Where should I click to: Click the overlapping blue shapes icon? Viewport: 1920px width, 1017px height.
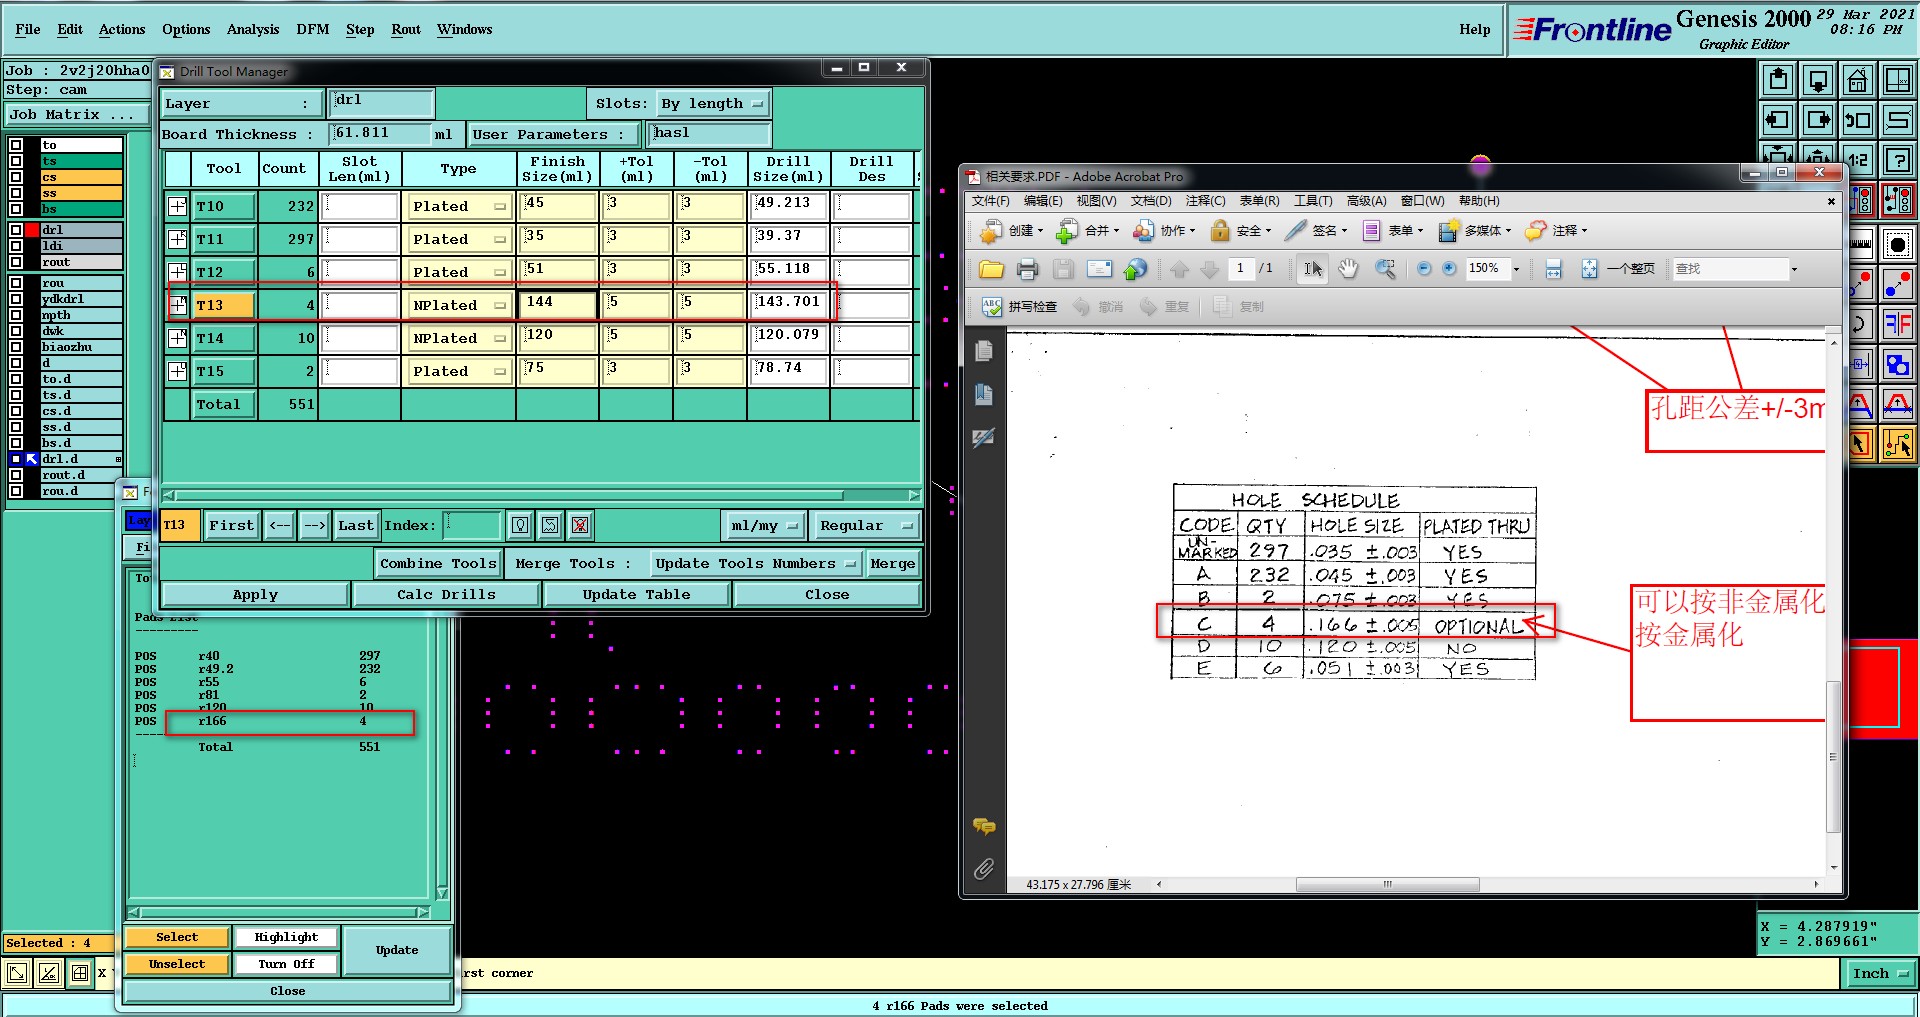[x=1897, y=364]
